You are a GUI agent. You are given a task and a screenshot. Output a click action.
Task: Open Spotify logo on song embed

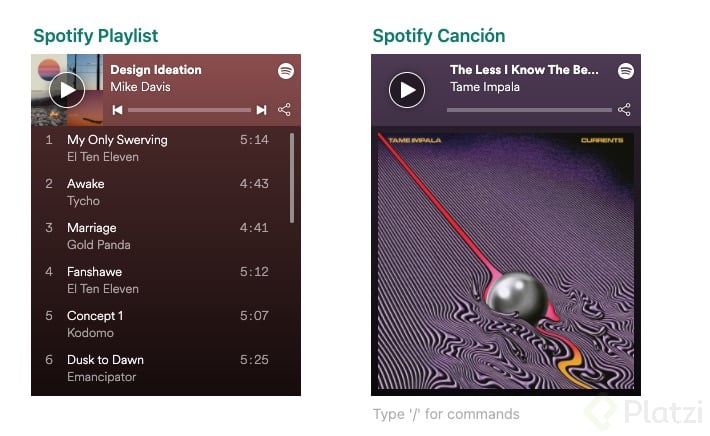[626, 71]
